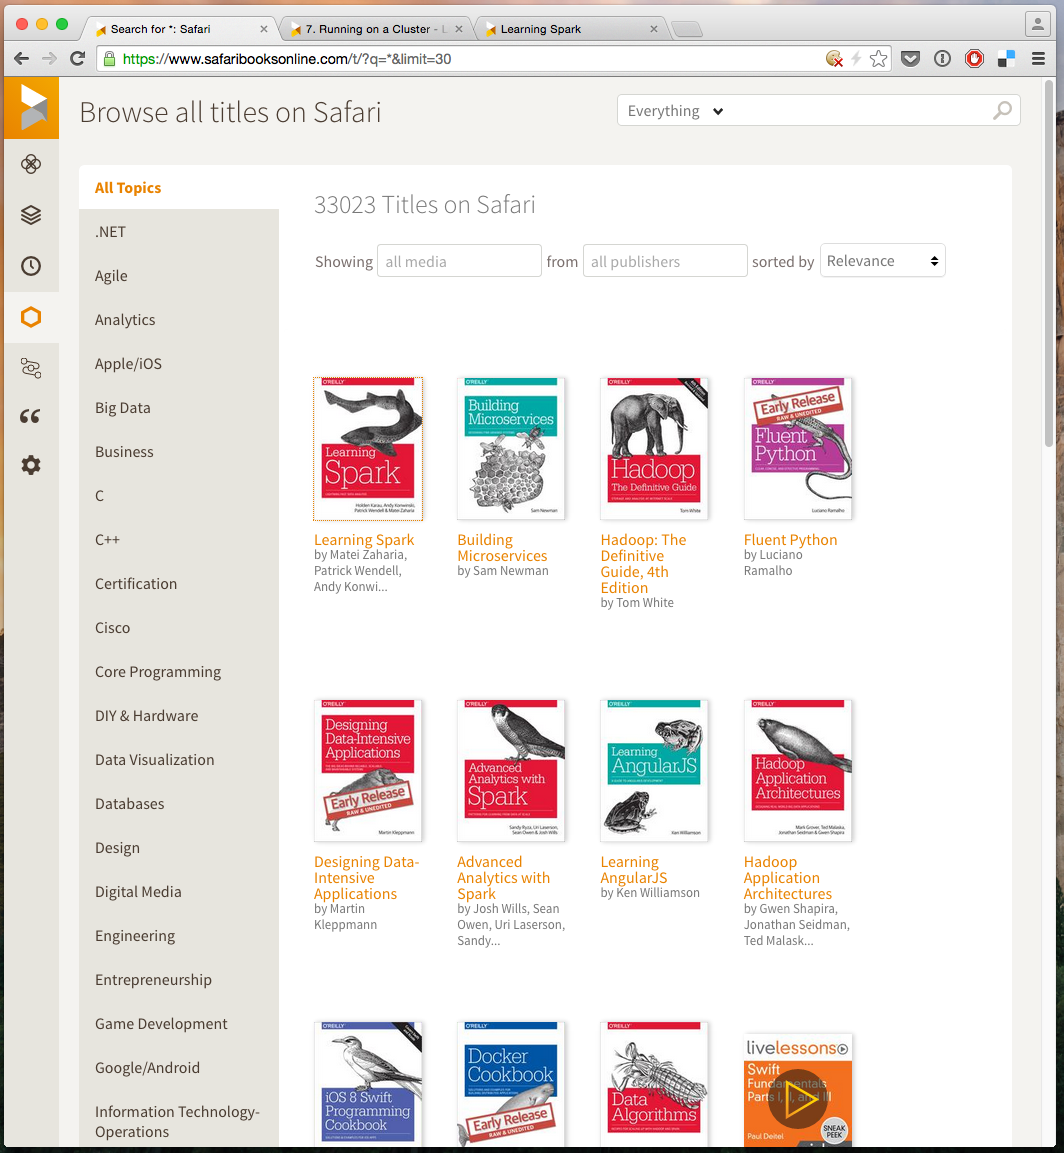The width and height of the screenshot is (1064, 1153).
Task: Open the stacked layers queue icon
Action: [31, 215]
